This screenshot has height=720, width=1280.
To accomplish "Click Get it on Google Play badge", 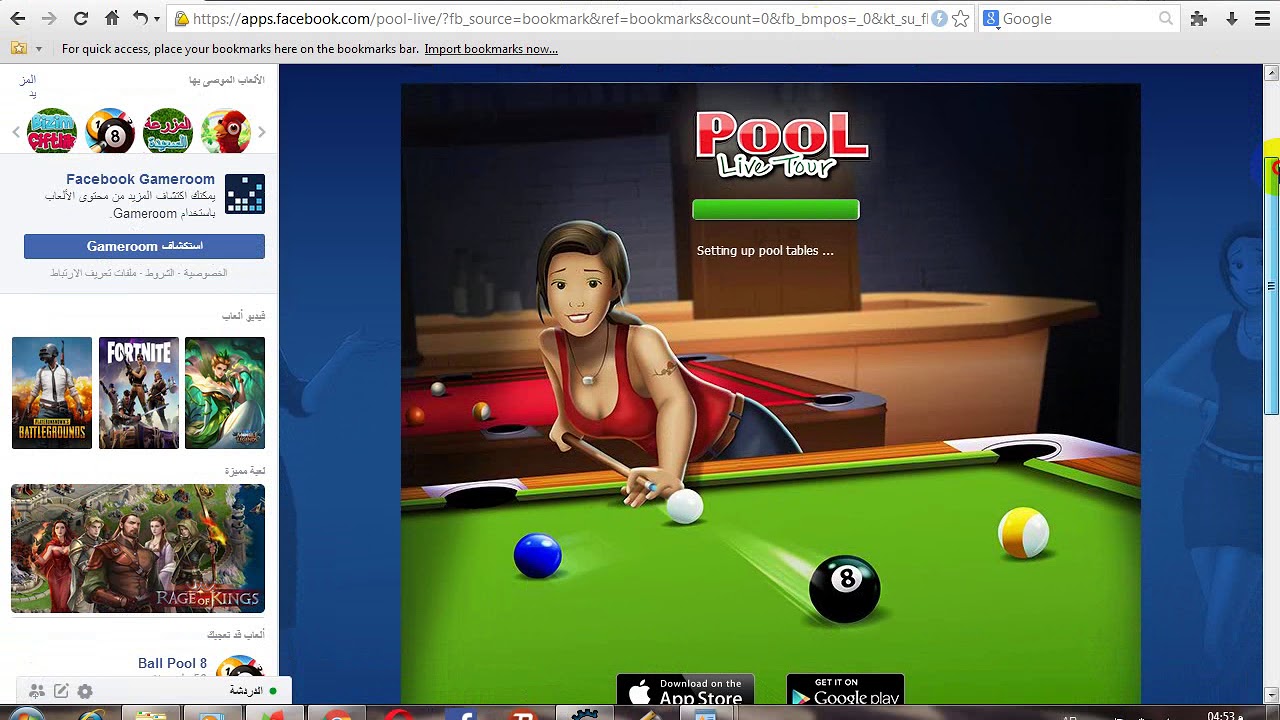I will click(845, 691).
